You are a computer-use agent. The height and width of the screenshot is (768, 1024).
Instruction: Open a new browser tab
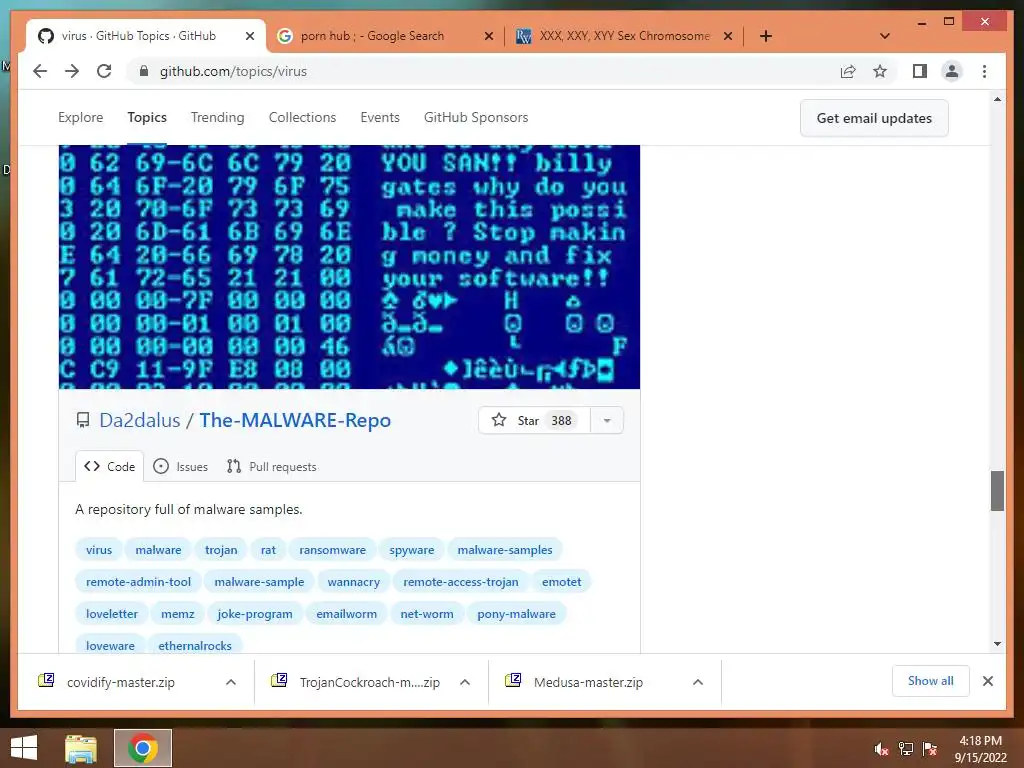[766, 36]
